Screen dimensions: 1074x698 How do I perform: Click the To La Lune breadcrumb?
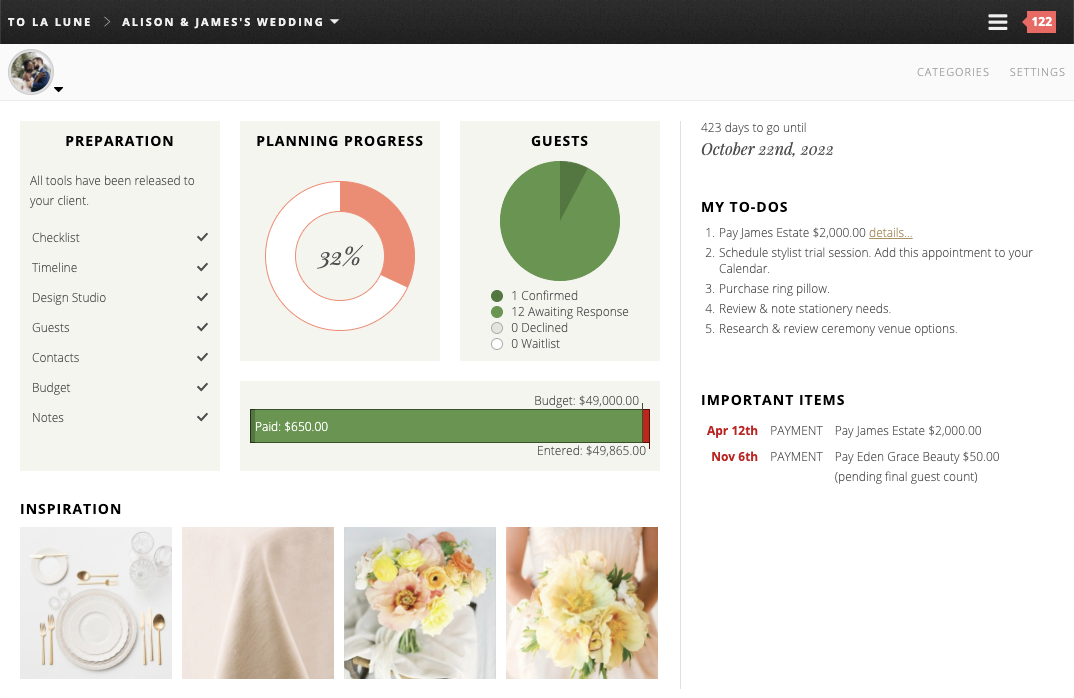click(50, 21)
